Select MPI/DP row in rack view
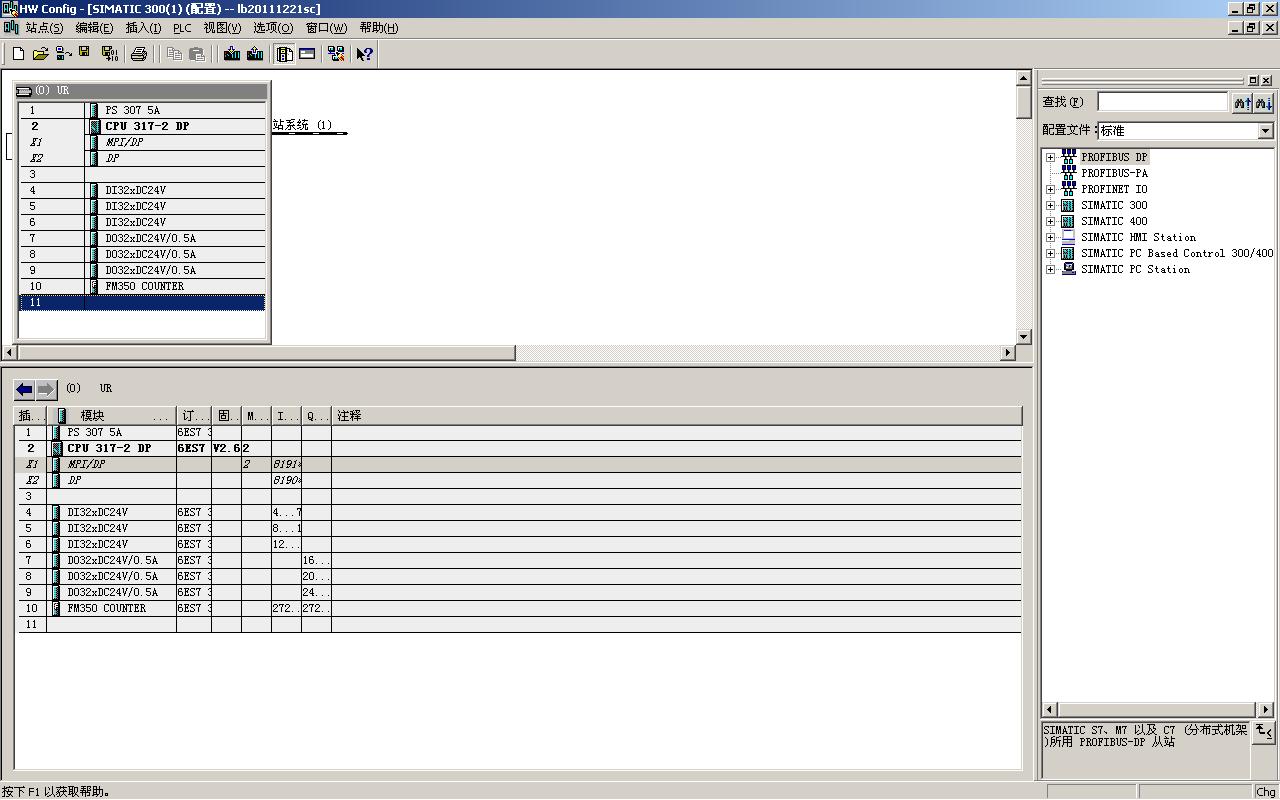Screen dimensions: 1280x800 click(x=143, y=142)
